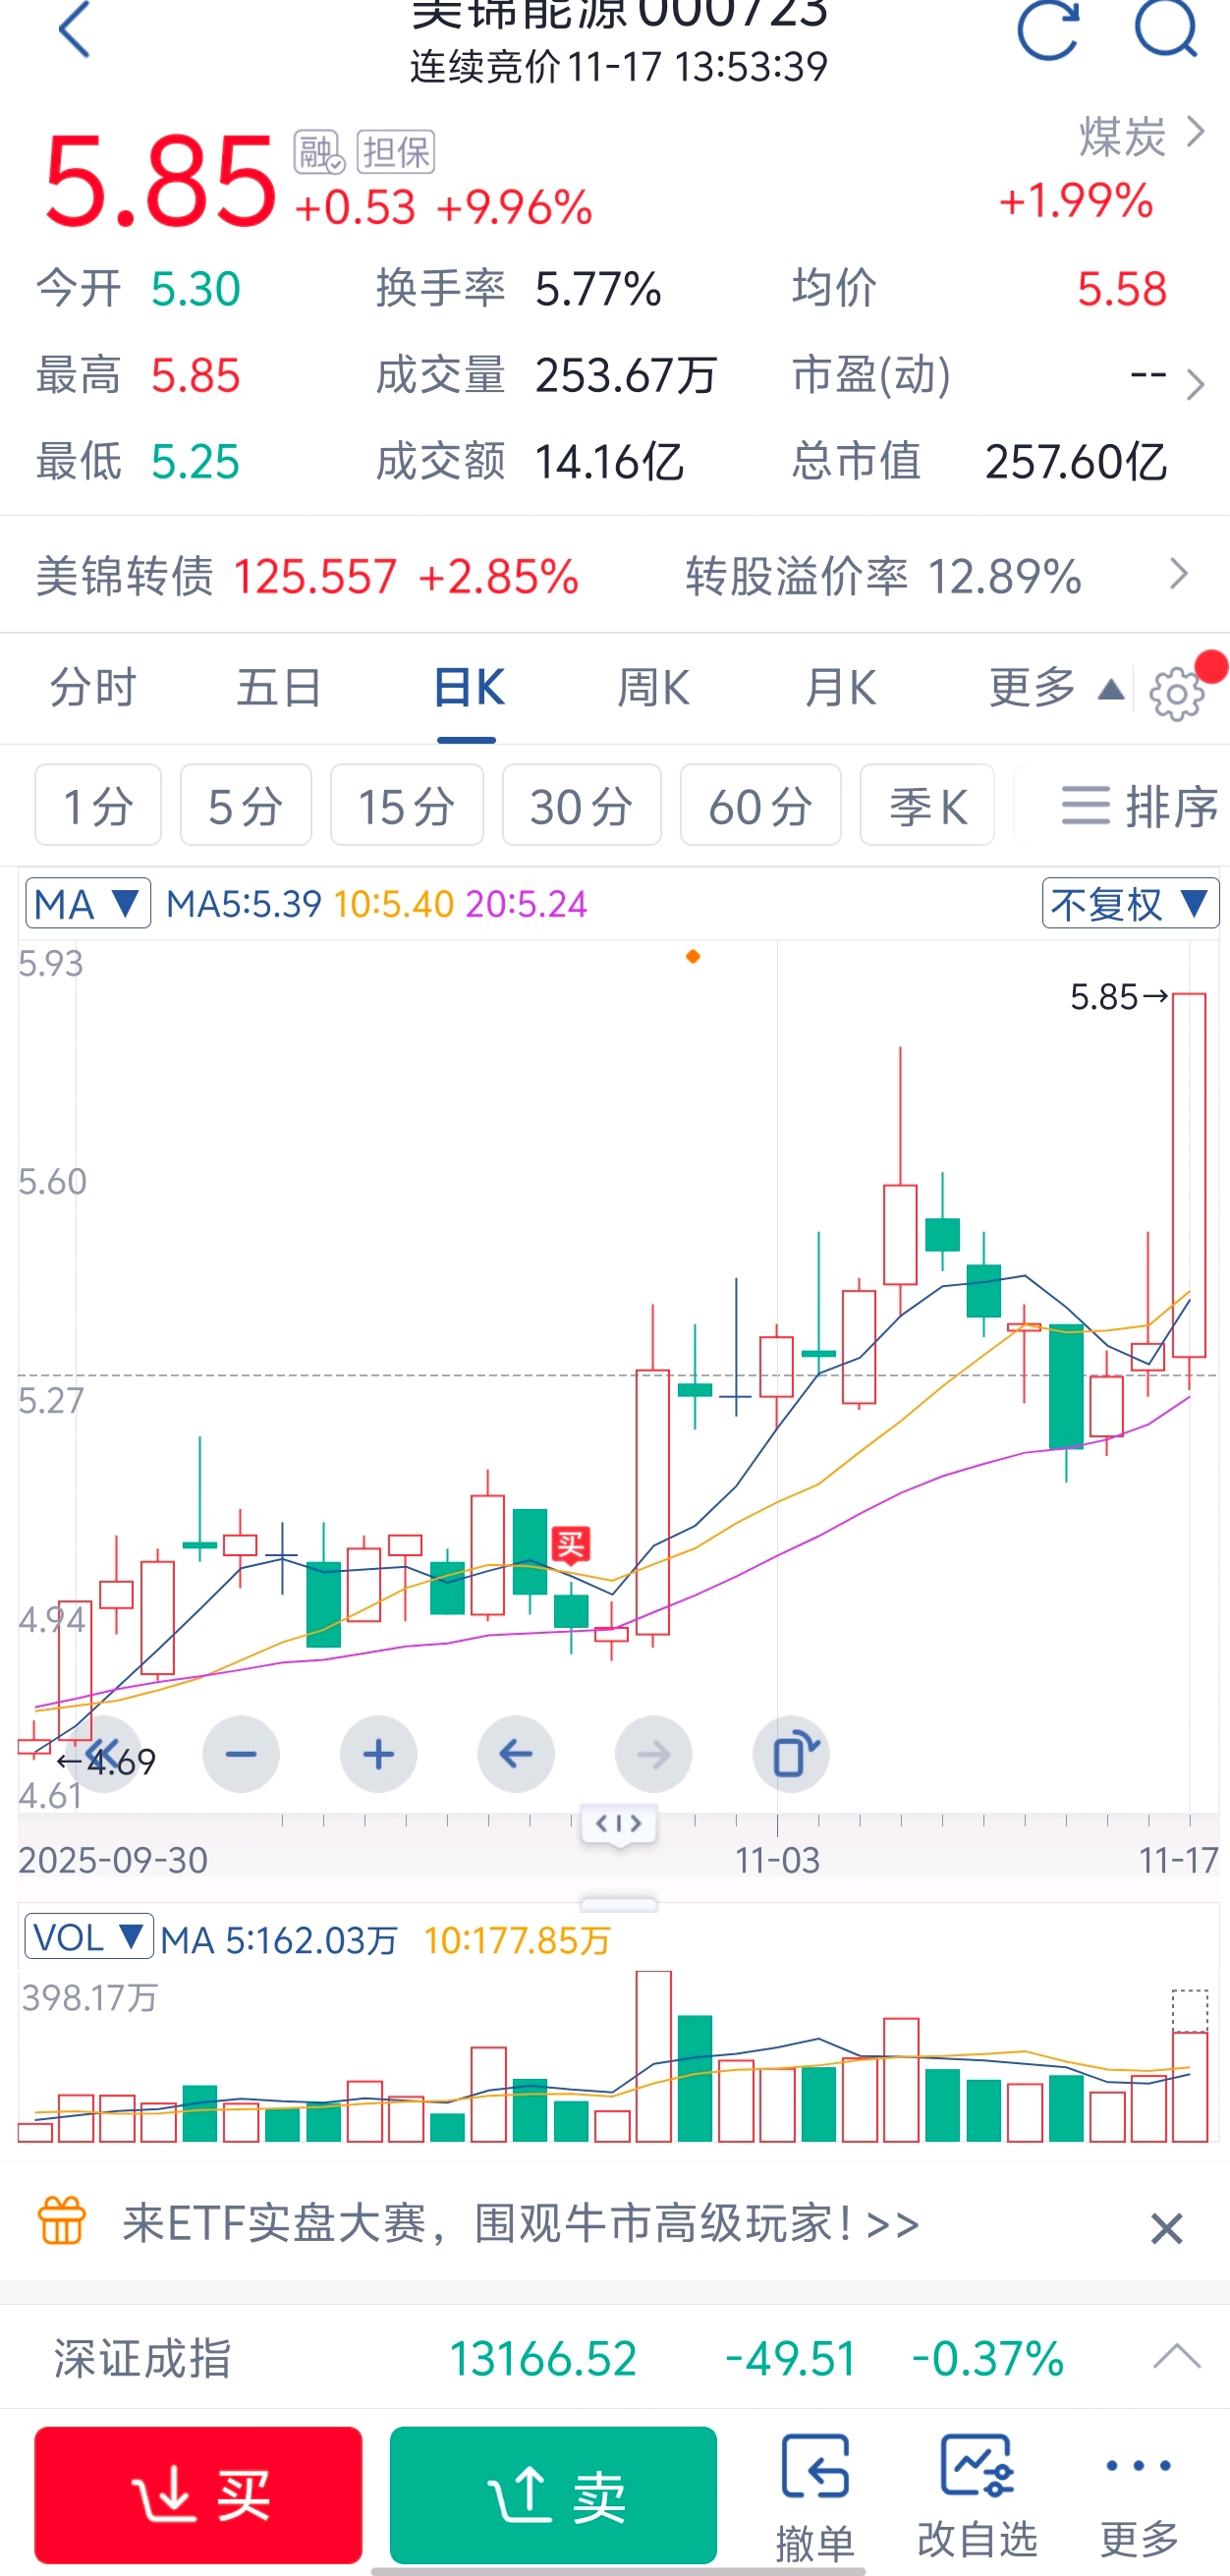This screenshot has width=1230, height=2576.
Task: Switch to the 周K tab
Action: pyautogui.click(x=653, y=688)
